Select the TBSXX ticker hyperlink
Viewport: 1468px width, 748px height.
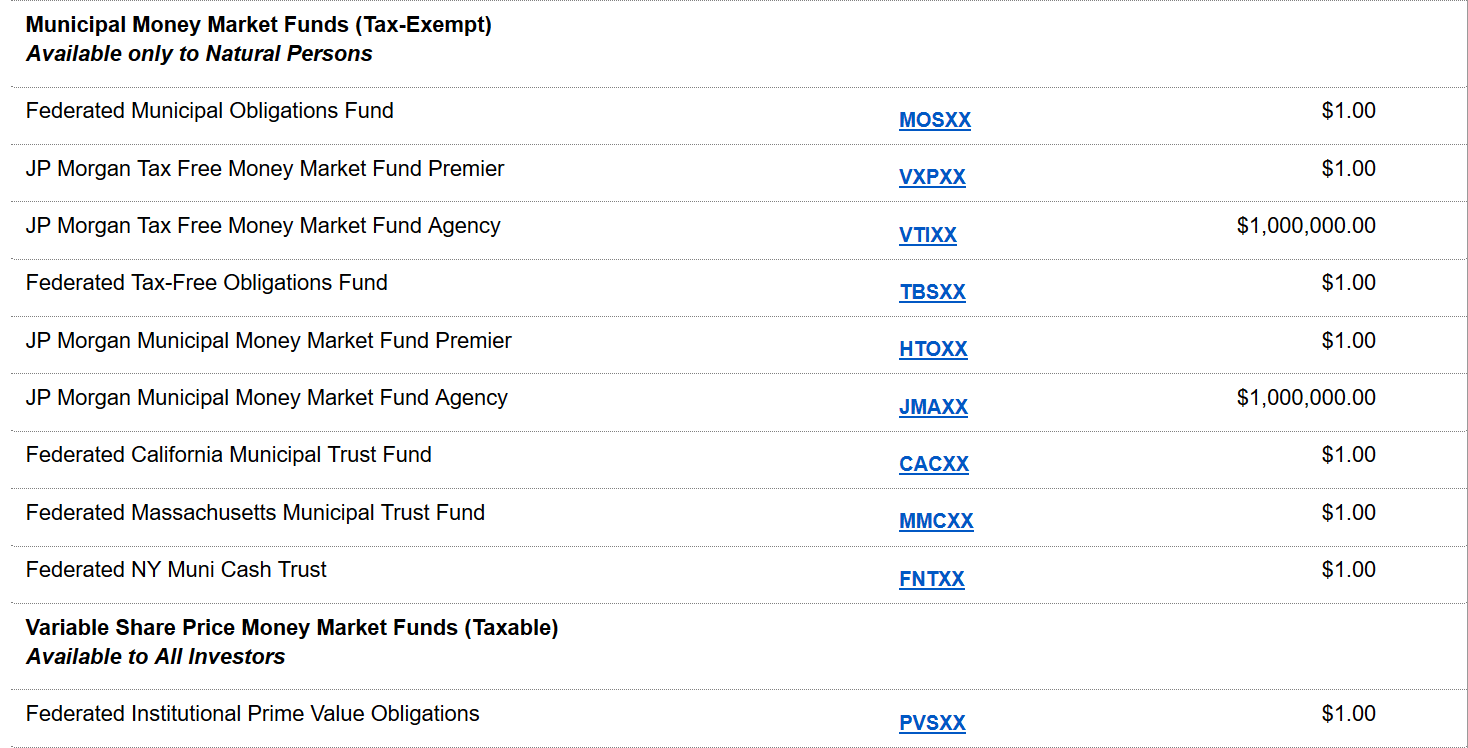932,291
